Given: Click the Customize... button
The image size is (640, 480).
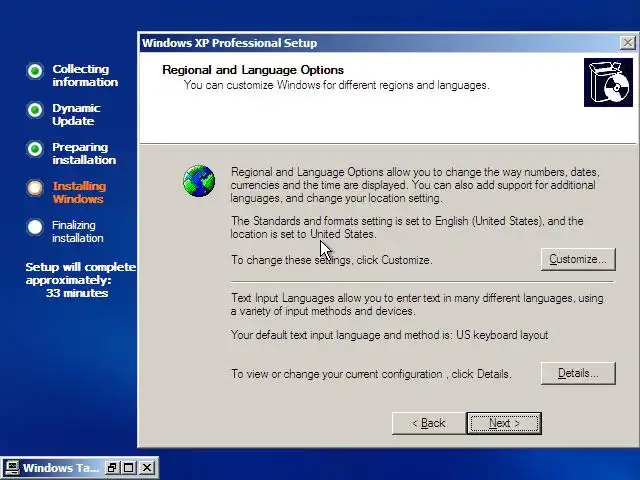Looking at the screenshot, I should click(578, 259).
